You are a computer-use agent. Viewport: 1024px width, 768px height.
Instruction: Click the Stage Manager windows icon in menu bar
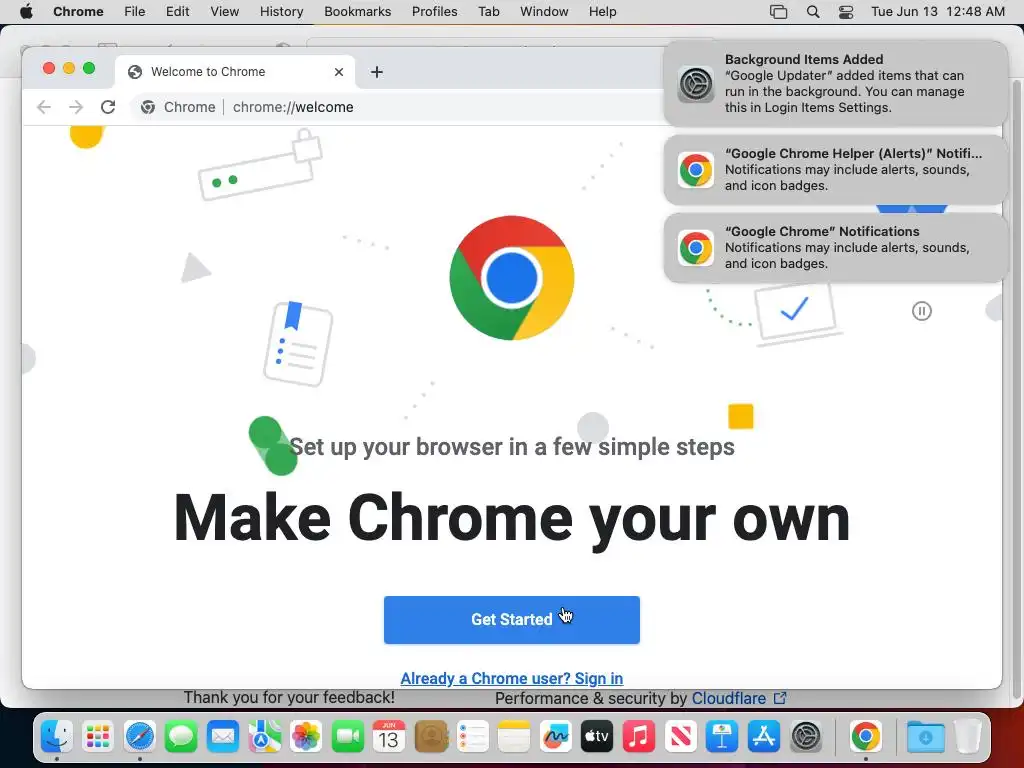coord(778,12)
